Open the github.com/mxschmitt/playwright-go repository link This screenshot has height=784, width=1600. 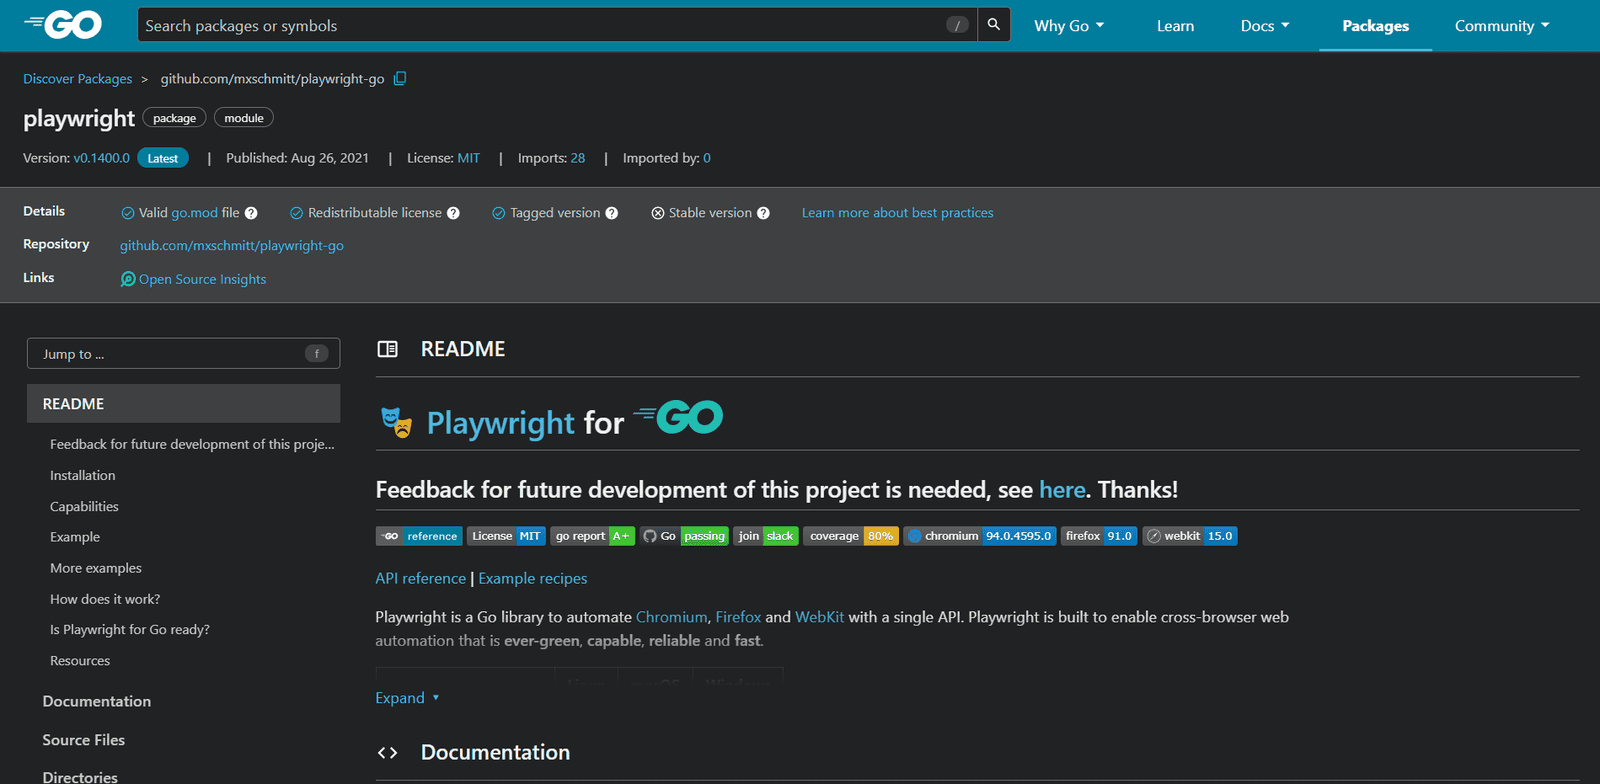click(232, 245)
